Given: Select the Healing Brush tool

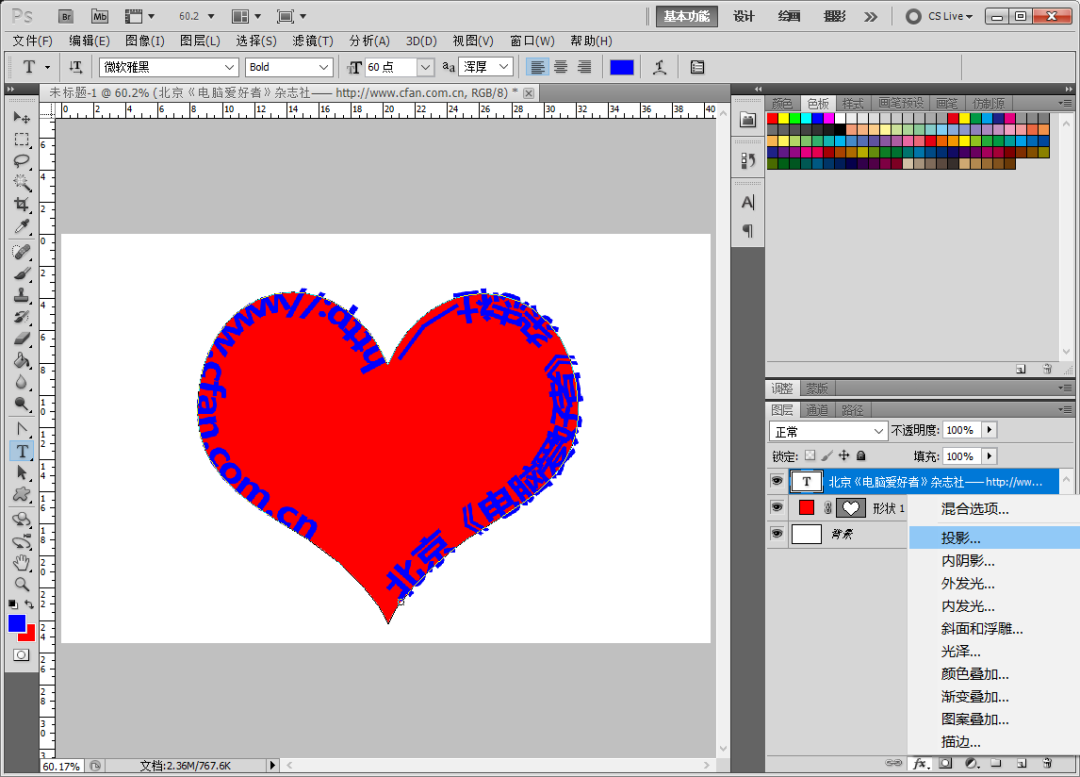Looking at the screenshot, I should (21, 252).
